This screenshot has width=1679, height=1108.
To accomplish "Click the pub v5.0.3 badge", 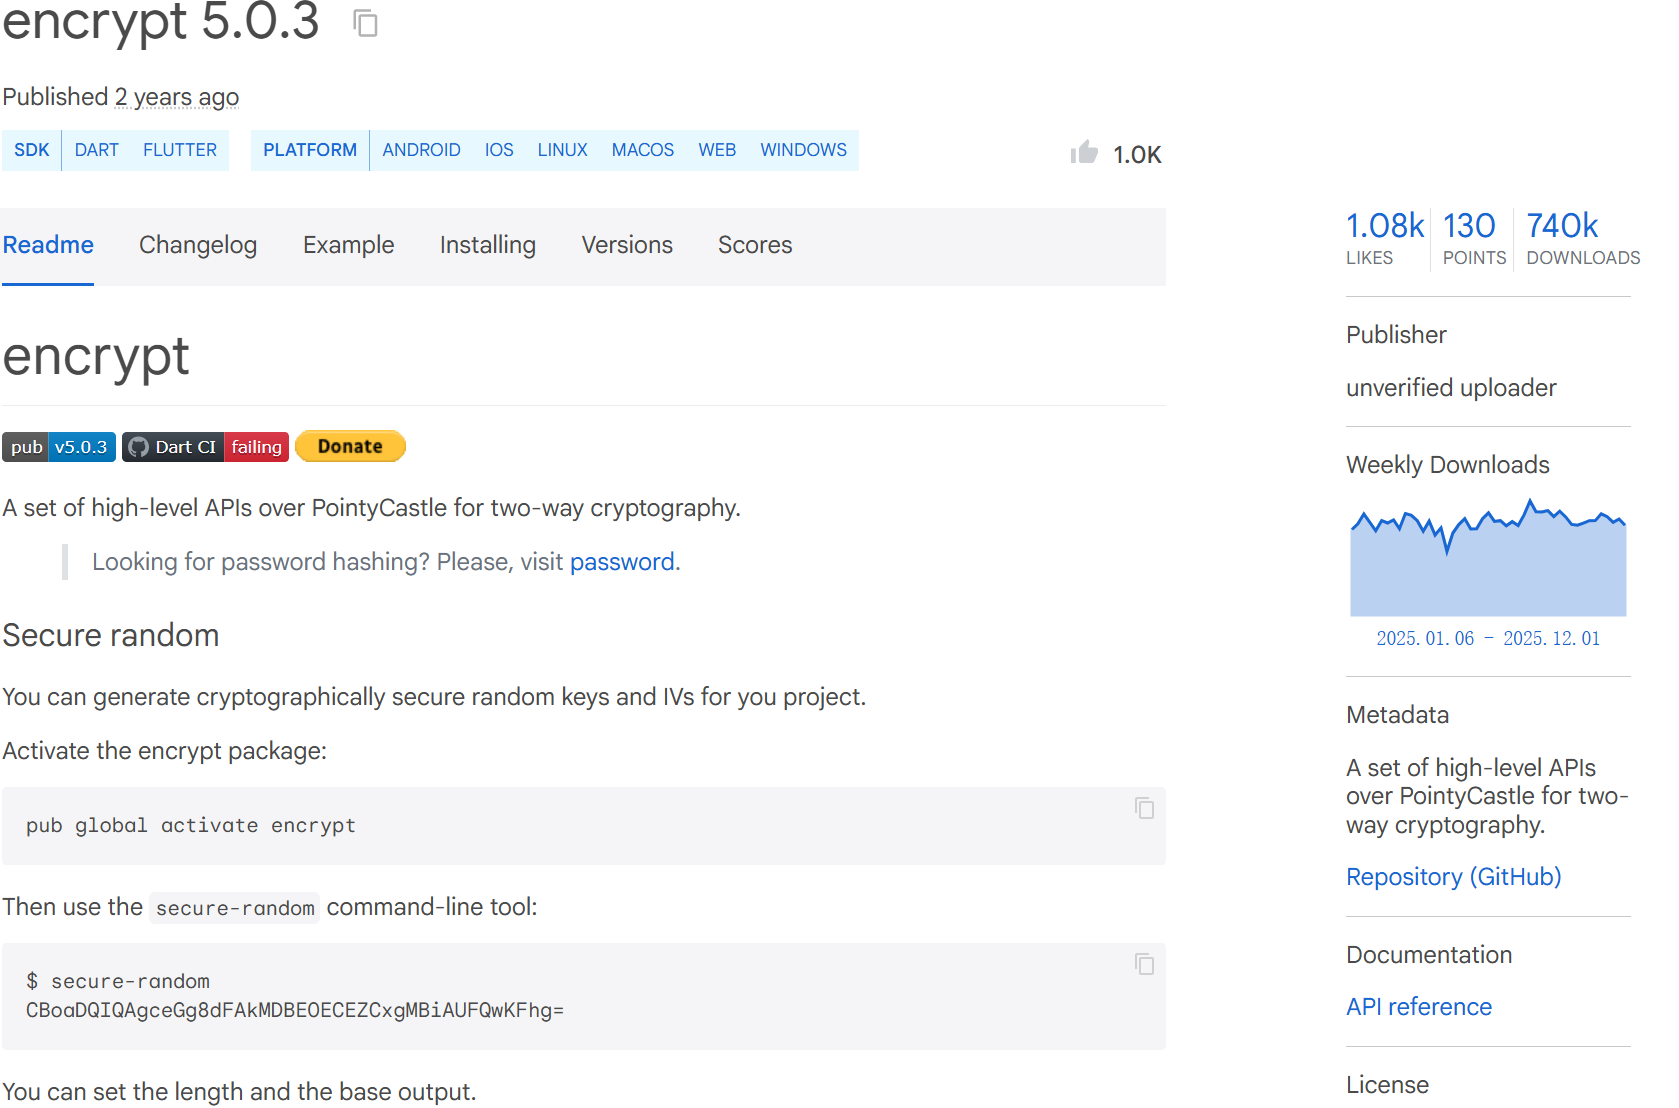I will coord(59,447).
